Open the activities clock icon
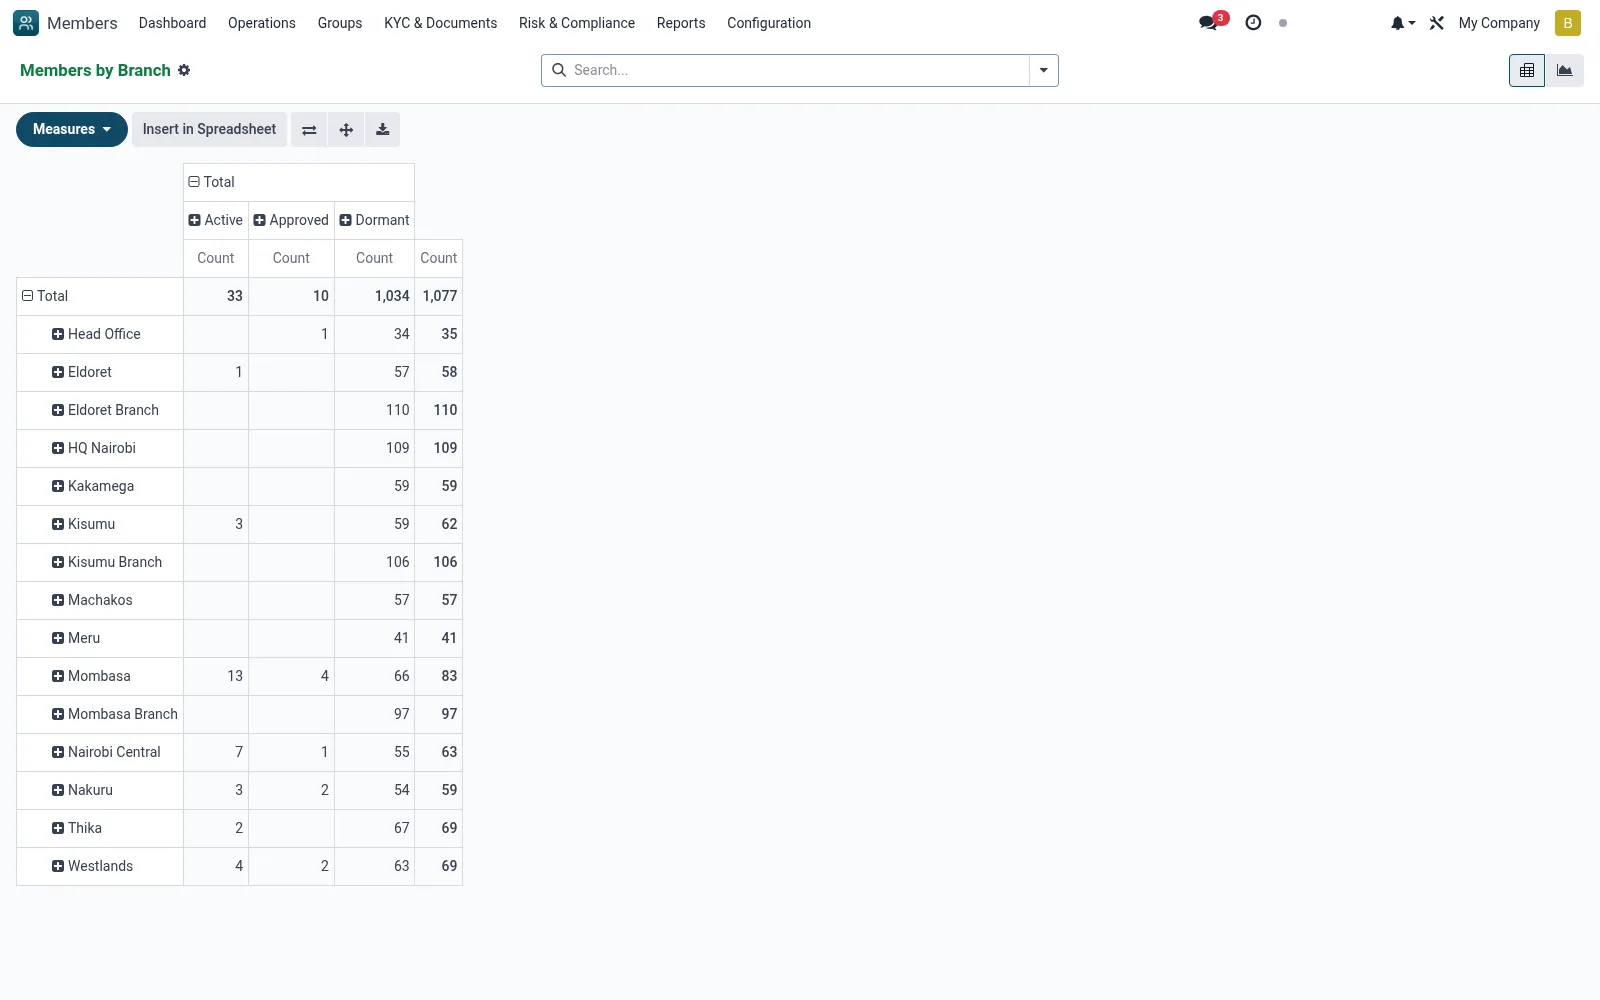This screenshot has width=1600, height=1000. tap(1253, 23)
